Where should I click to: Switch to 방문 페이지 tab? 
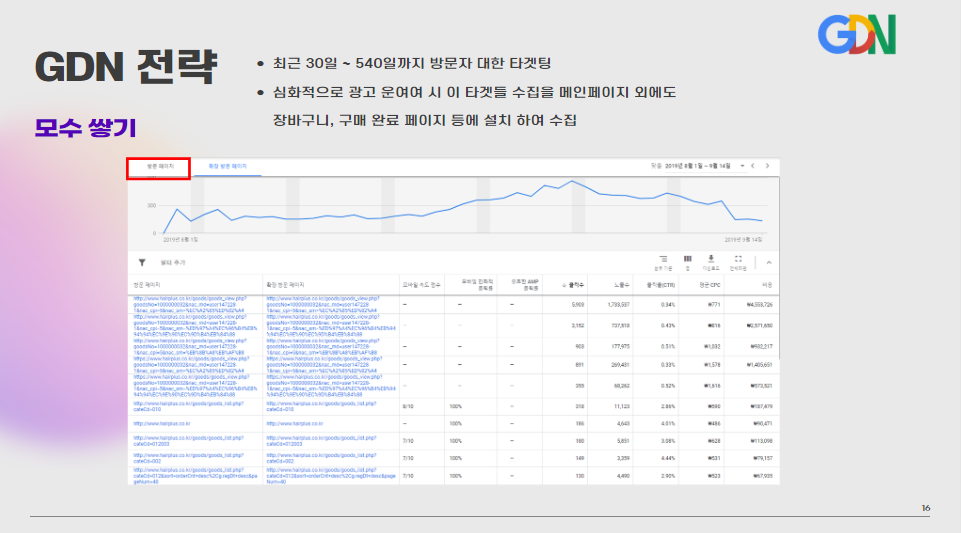159,167
